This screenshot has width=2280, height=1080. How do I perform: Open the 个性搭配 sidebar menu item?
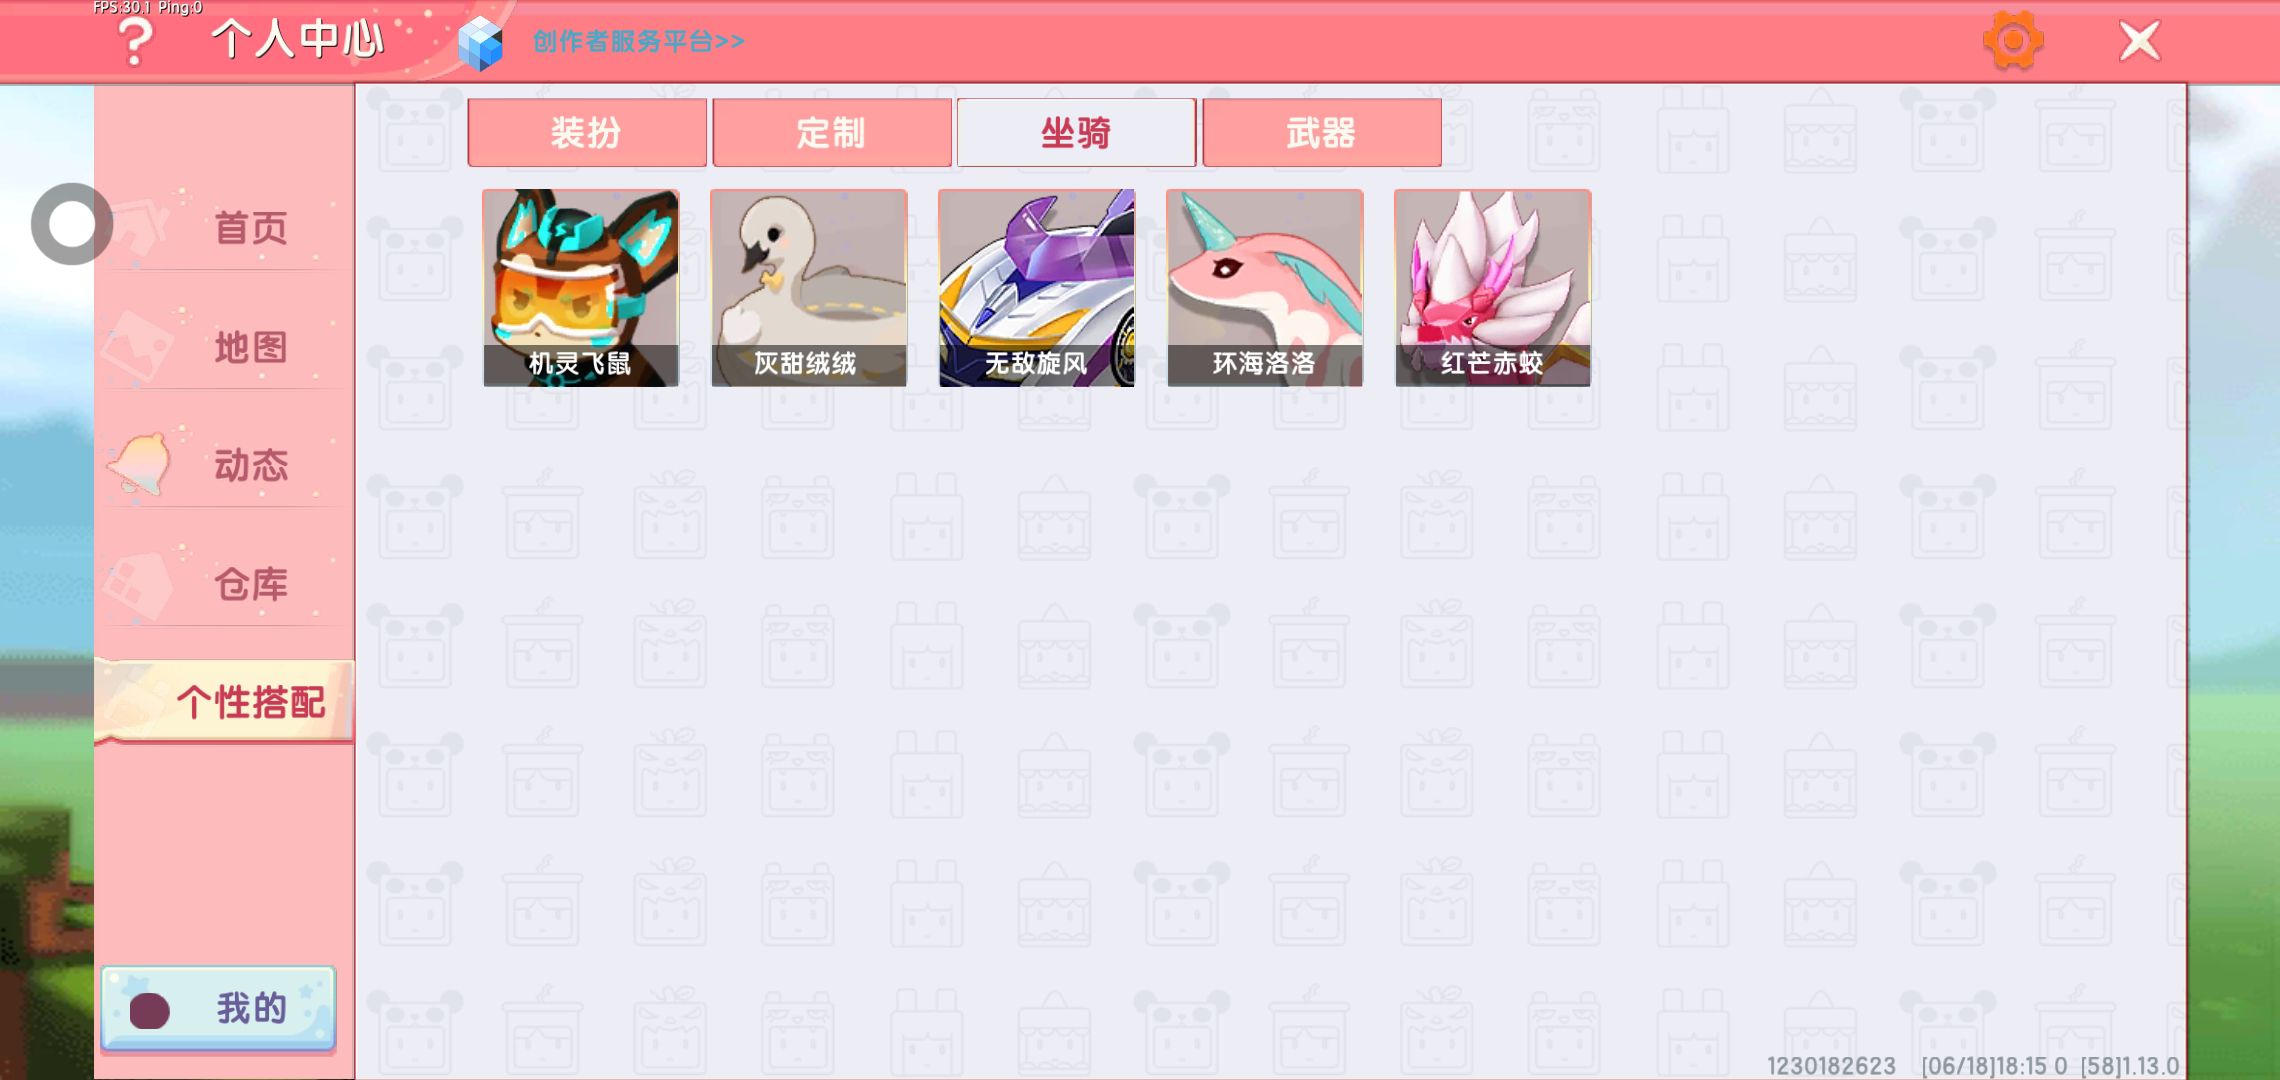coord(225,702)
